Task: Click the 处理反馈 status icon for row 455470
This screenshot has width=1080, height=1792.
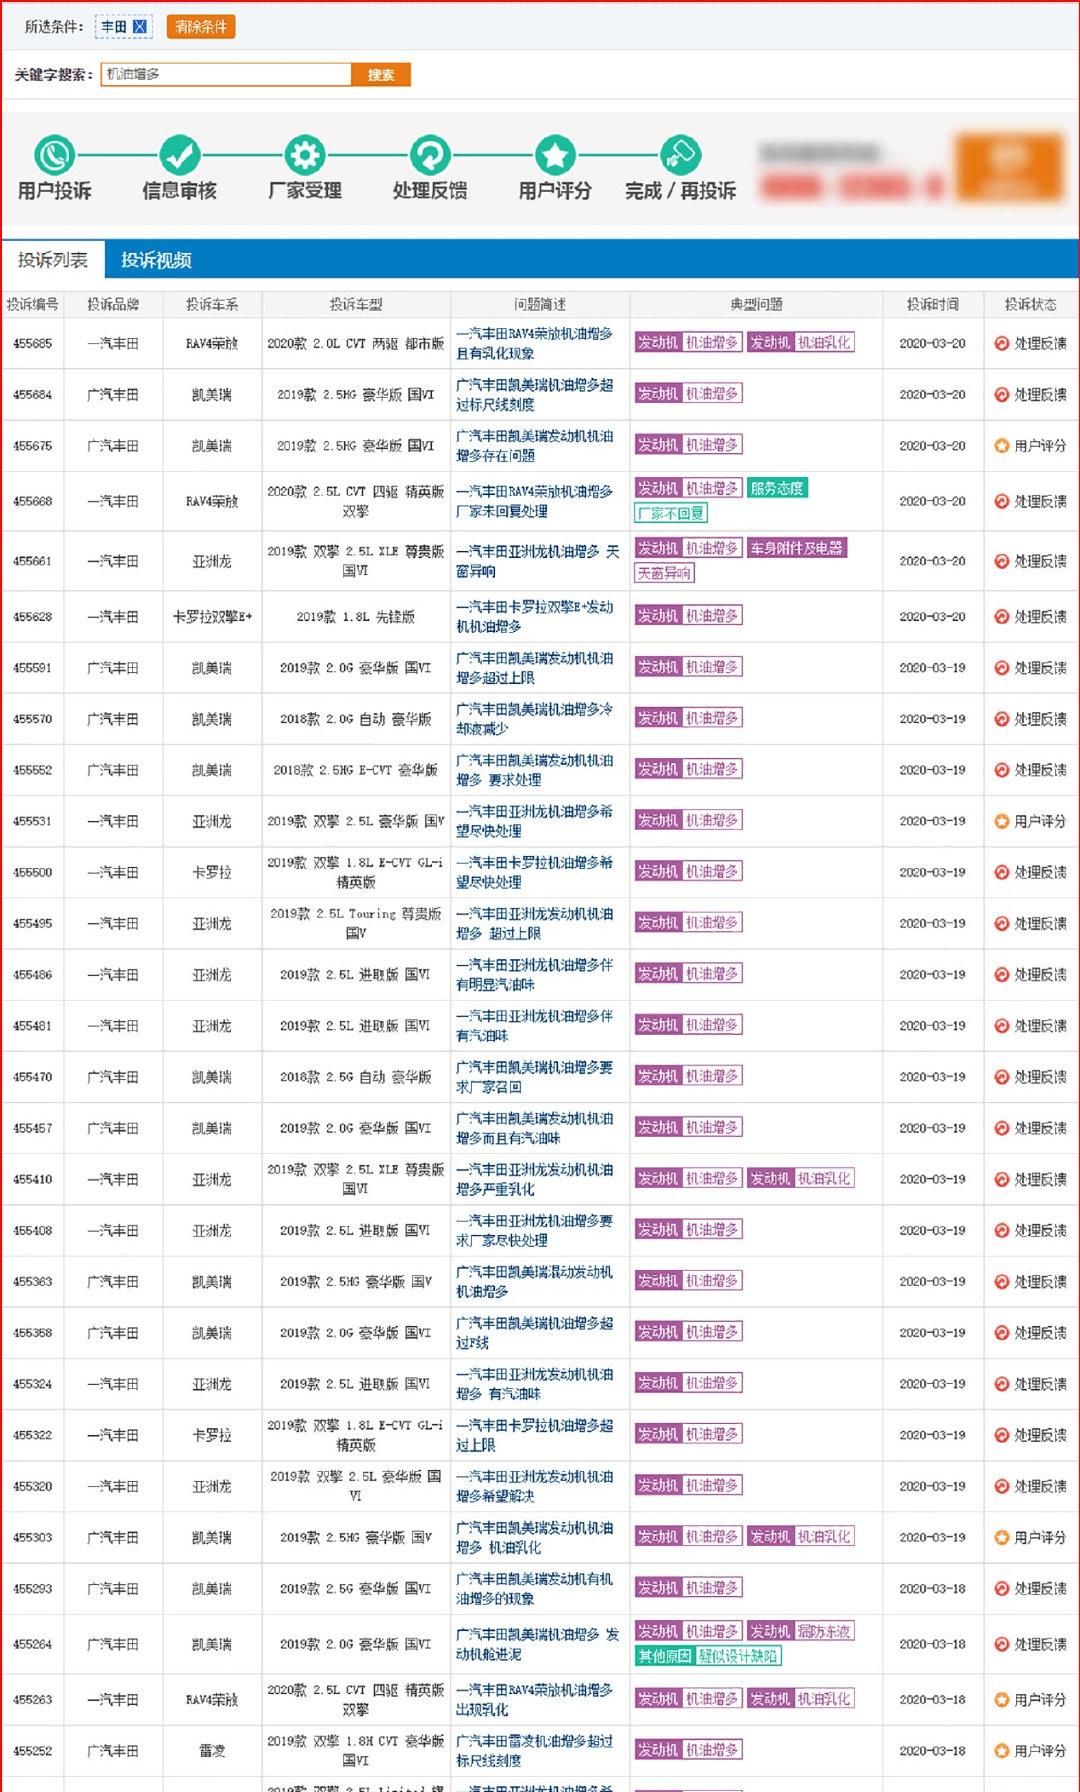Action: tap(1001, 1077)
